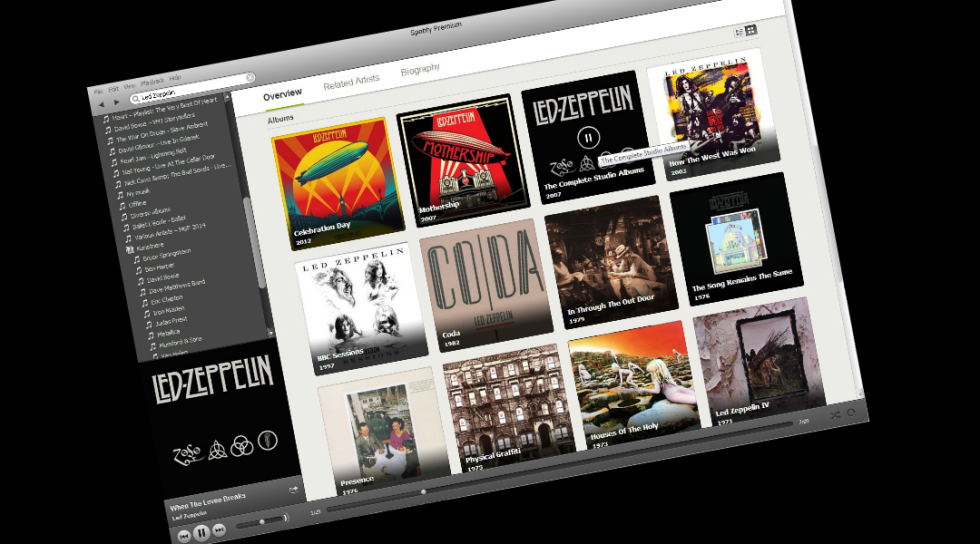Click the magnifier icon in the search box

(135, 98)
